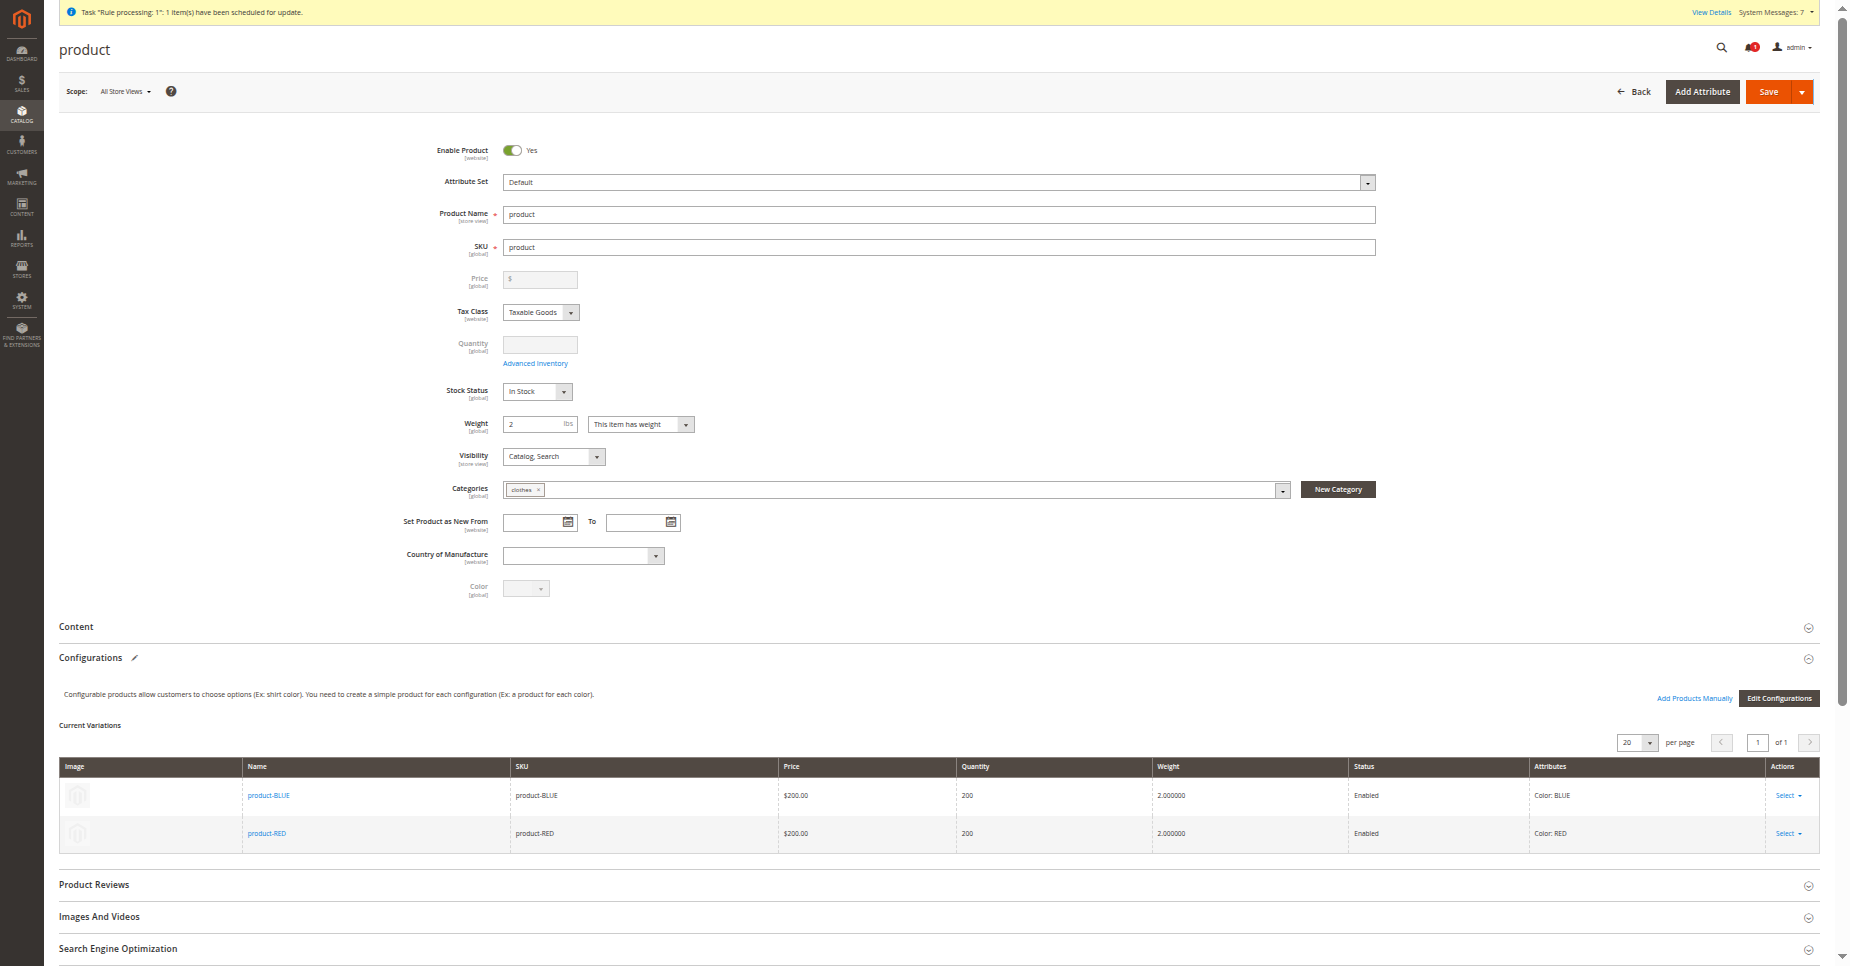The image size is (1850, 966).
Task: Open the All Store Views scope switcher
Action: pyautogui.click(x=125, y=91)
